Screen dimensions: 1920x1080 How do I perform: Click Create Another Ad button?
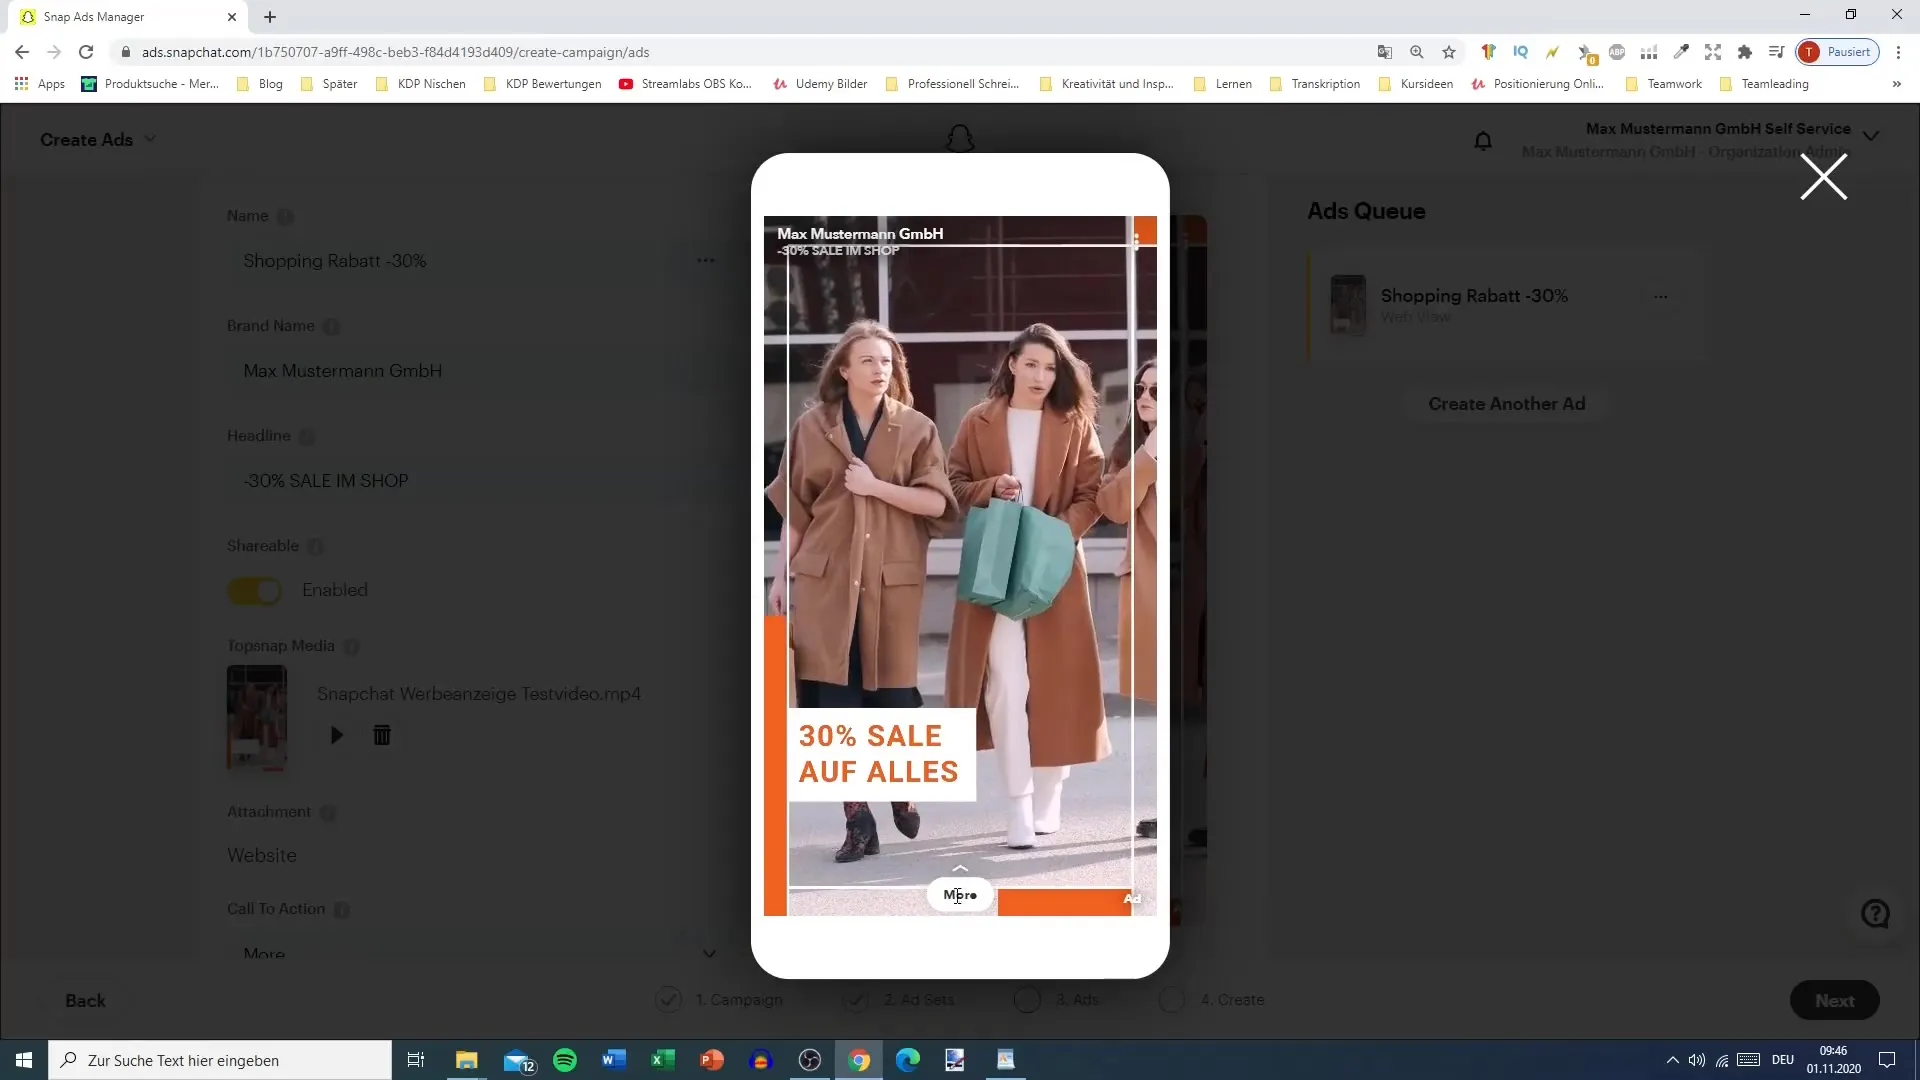coord(1506,404)
